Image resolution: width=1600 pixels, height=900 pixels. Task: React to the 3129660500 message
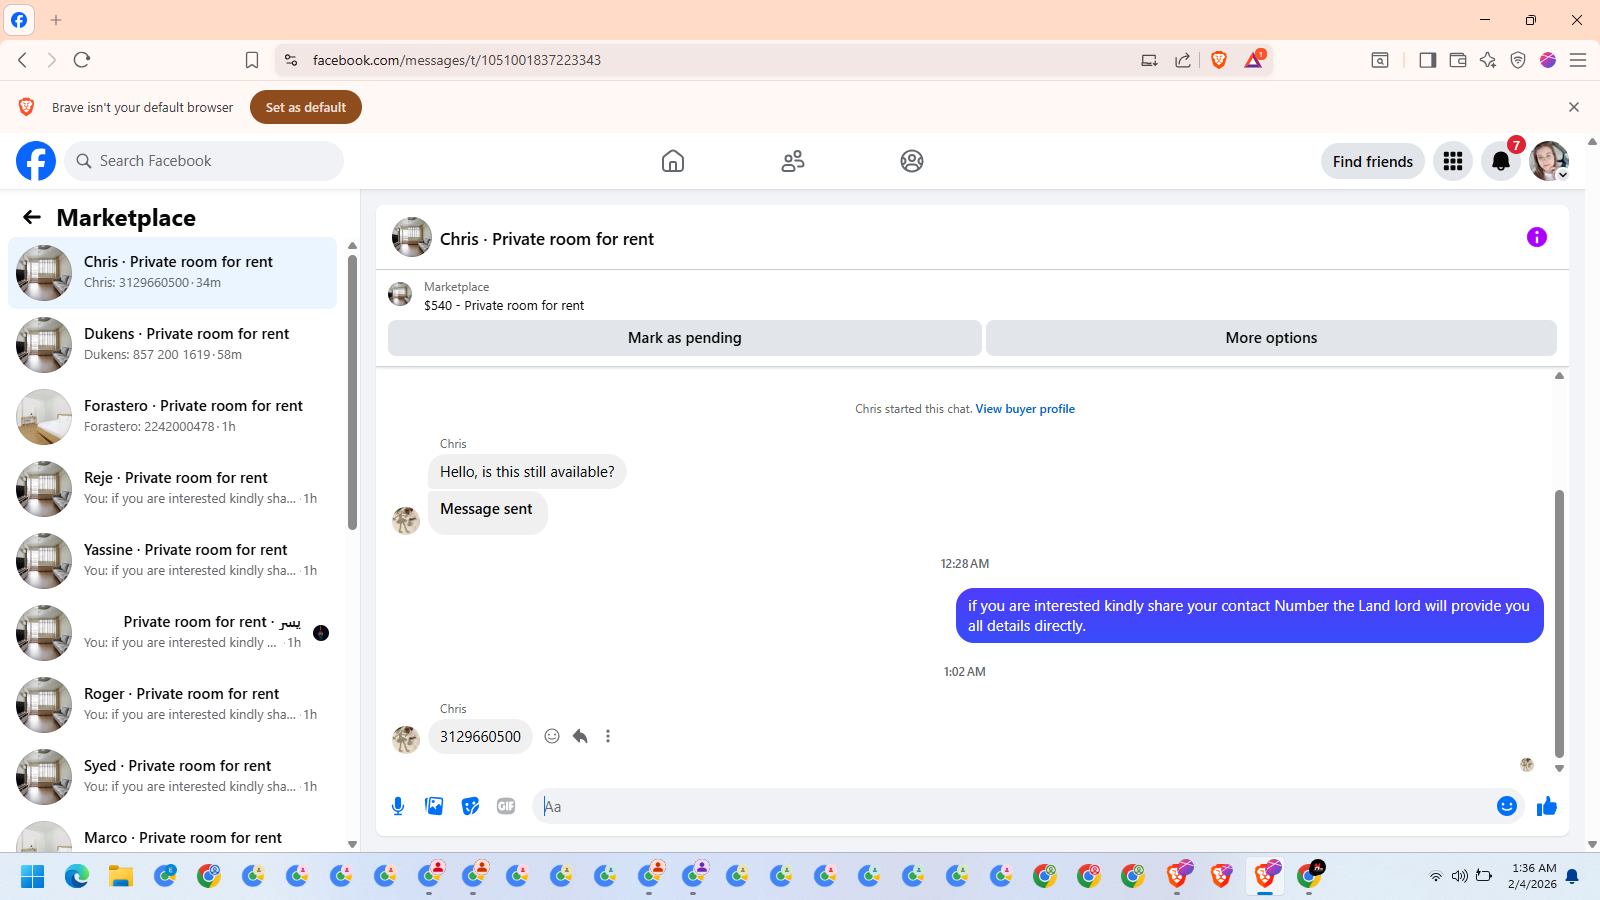coord(552,736)
